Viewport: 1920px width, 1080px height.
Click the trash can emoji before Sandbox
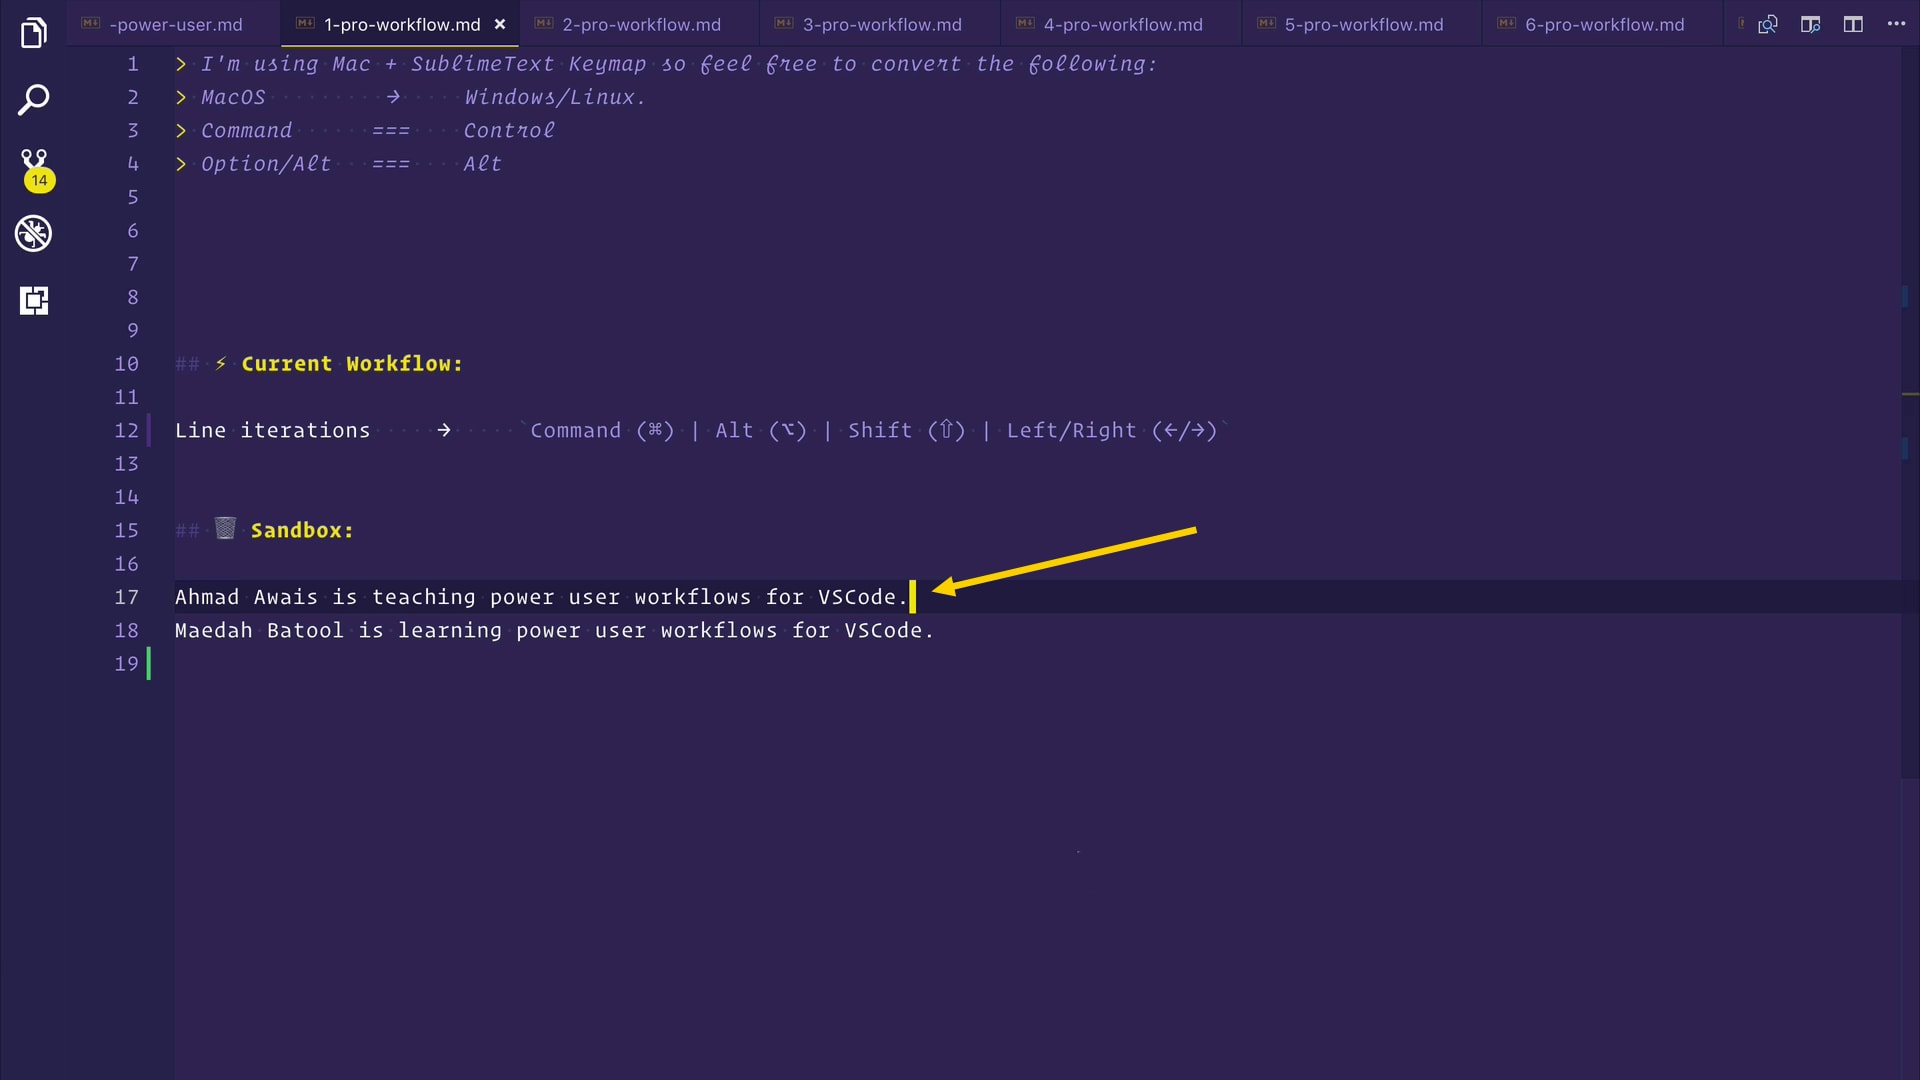click(226, 529)
